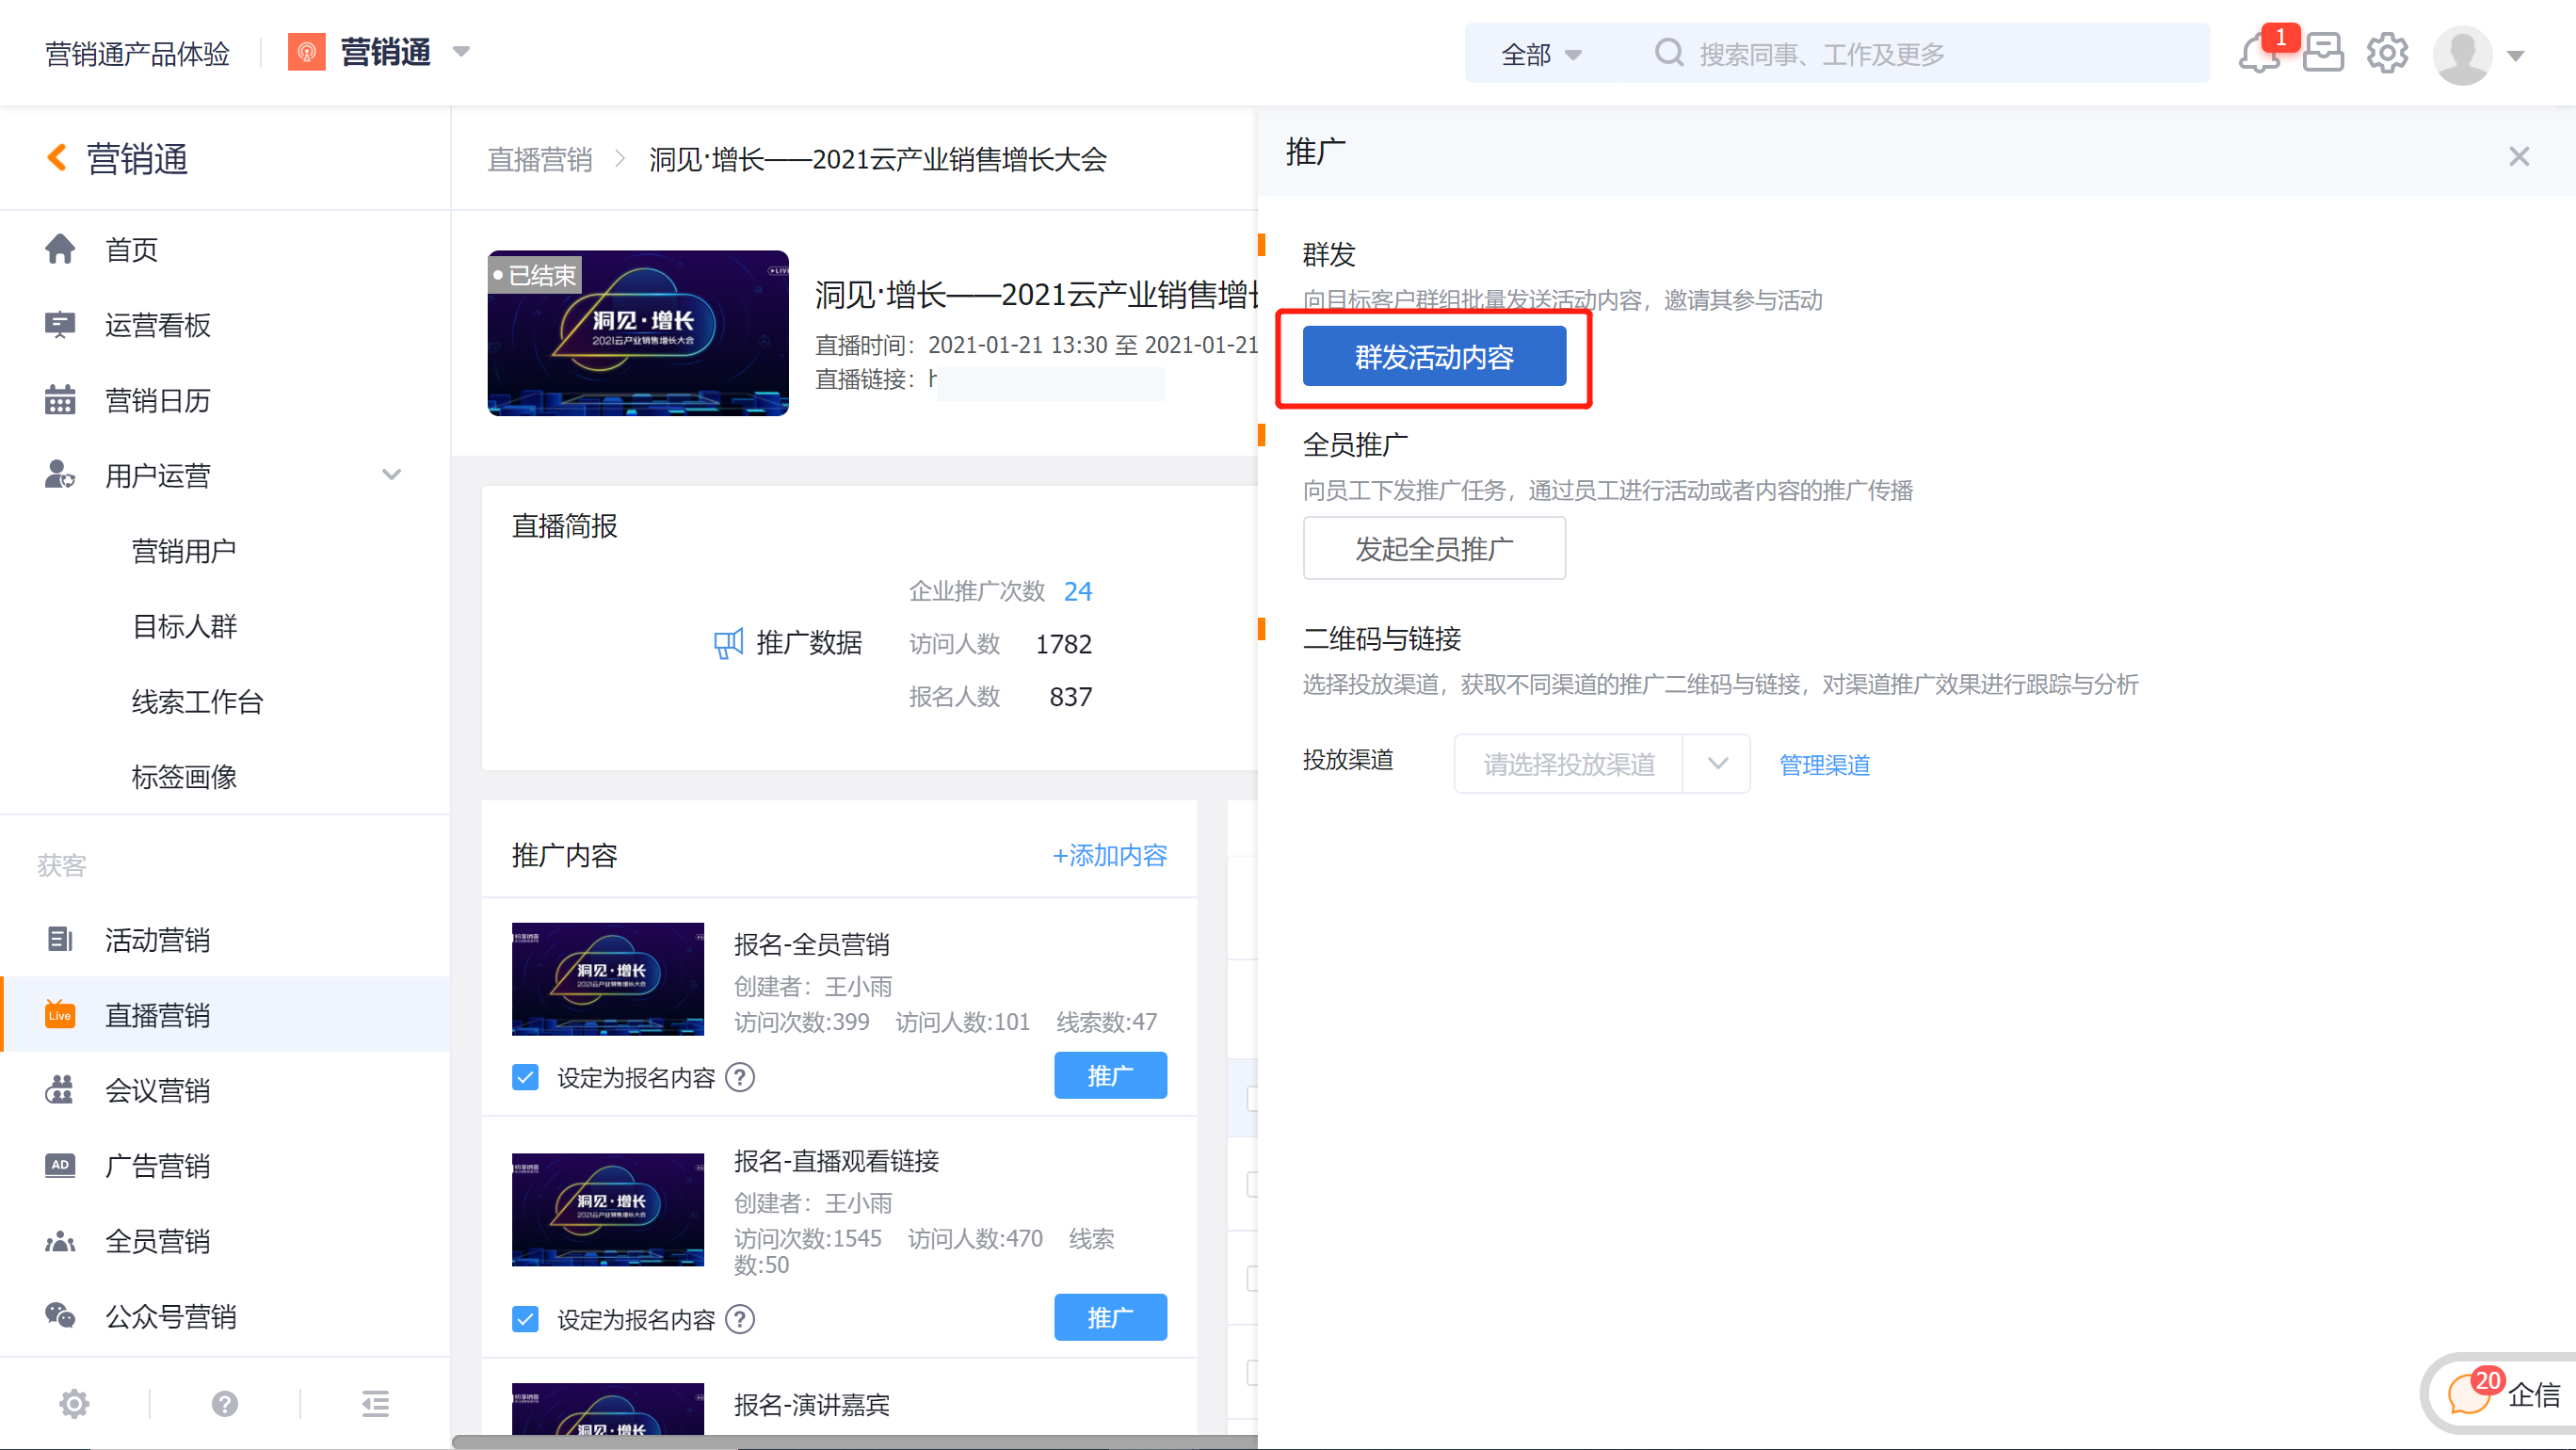Viewport: 2576px width, 1450px height.
Task: Open the sidebar bottom settings gear
Action: point(74,1404)
